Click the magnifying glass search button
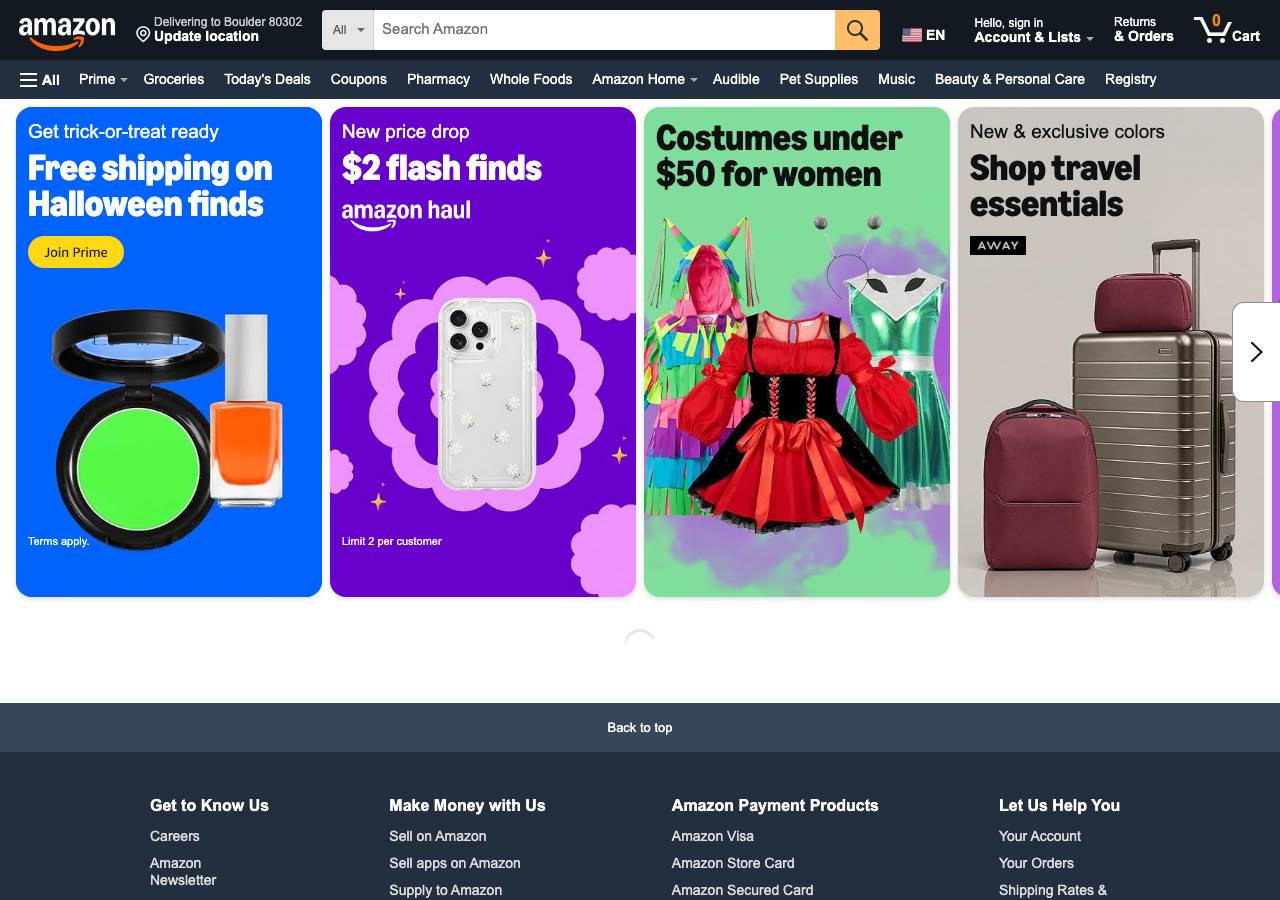Screen dimensions: 1280x900 (x=857, y=30)
